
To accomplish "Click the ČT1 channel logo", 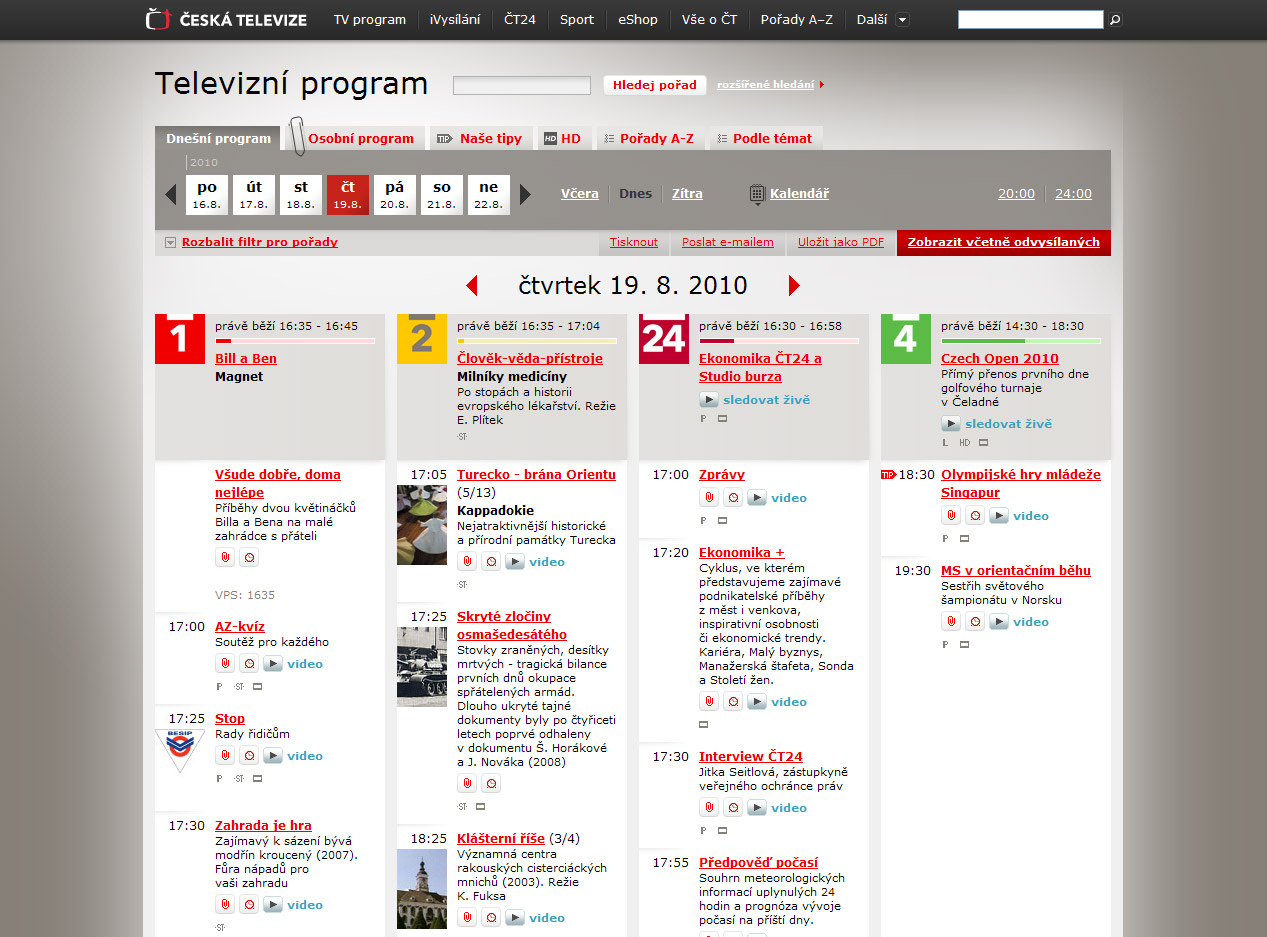I will click(180, 339).
